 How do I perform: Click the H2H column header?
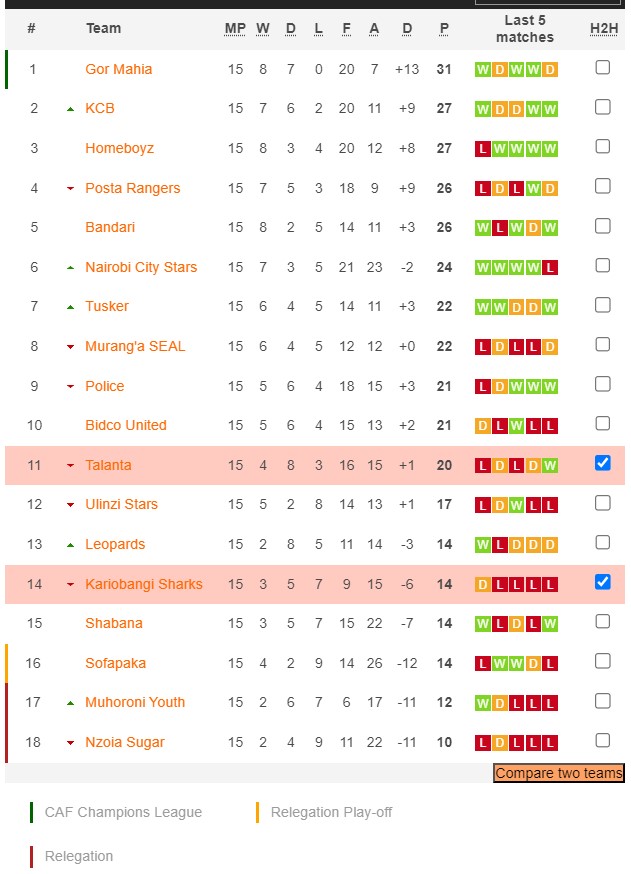pyautogui.click(x=603, y=29)
